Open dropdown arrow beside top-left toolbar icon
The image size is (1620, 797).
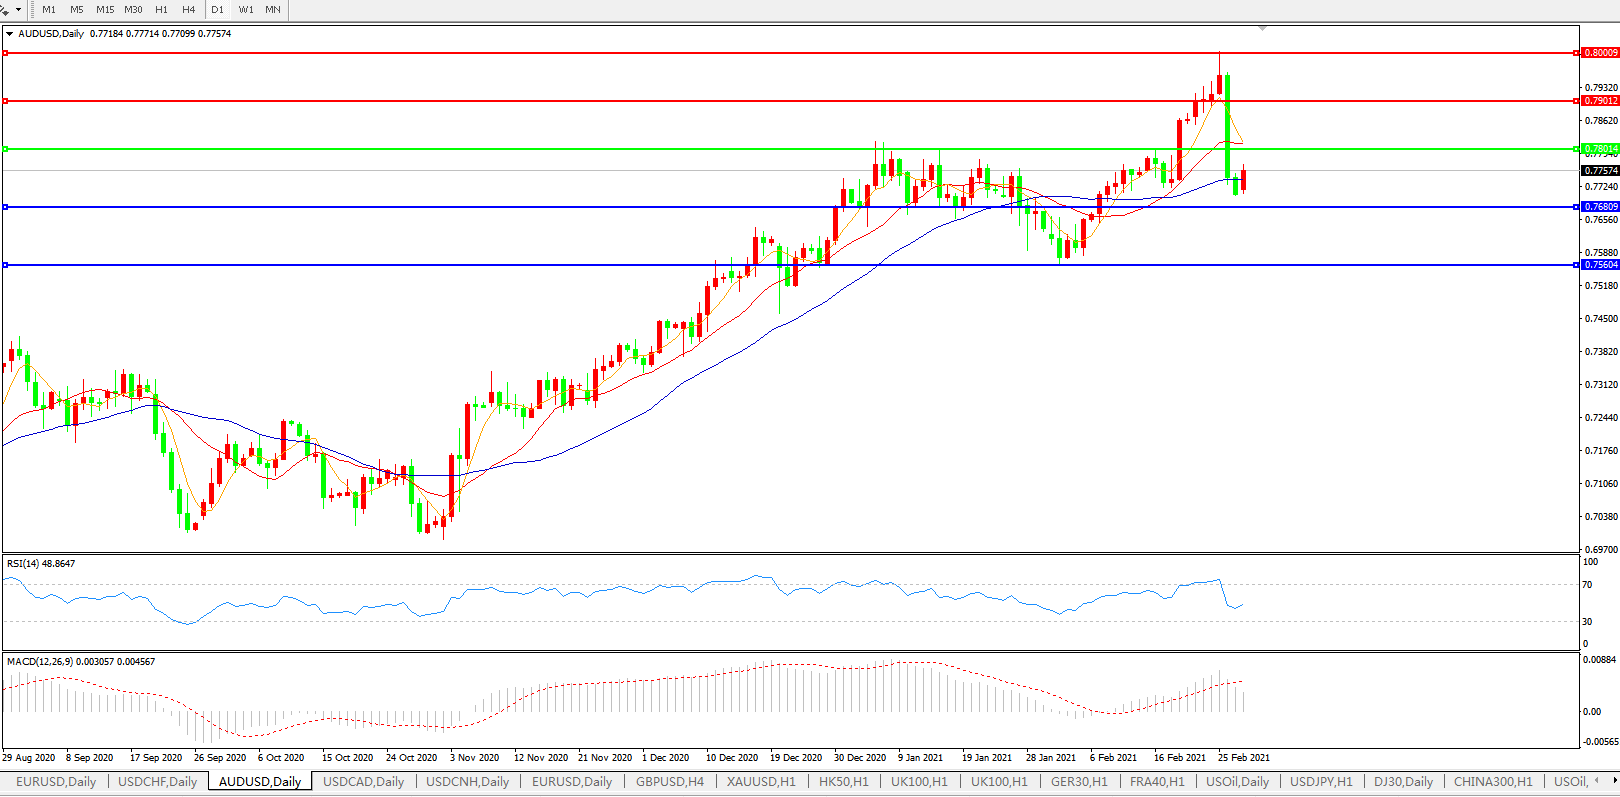pos(18,9)
